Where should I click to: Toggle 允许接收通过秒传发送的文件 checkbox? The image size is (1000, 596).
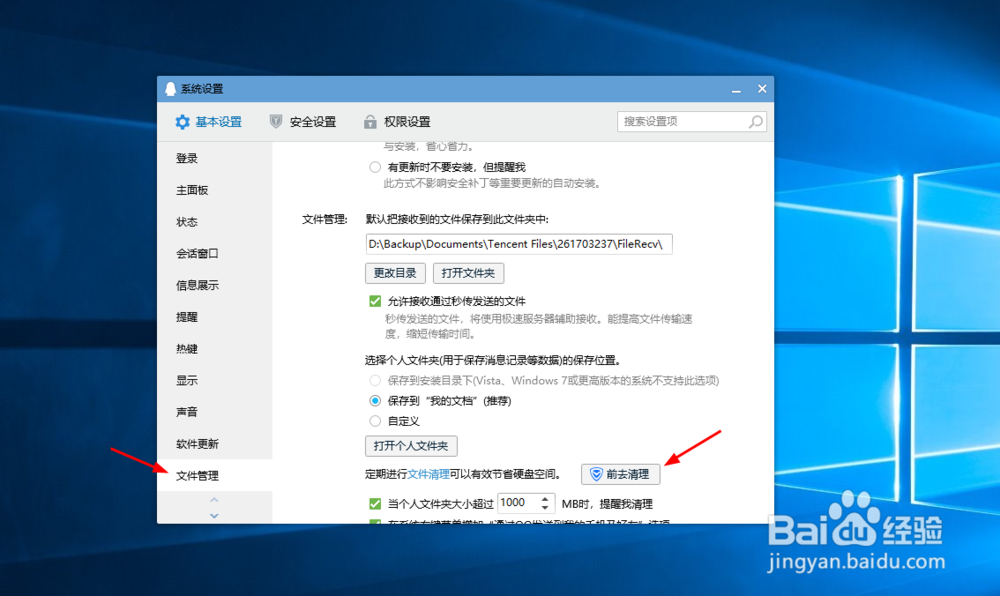[x=375, y=302]
